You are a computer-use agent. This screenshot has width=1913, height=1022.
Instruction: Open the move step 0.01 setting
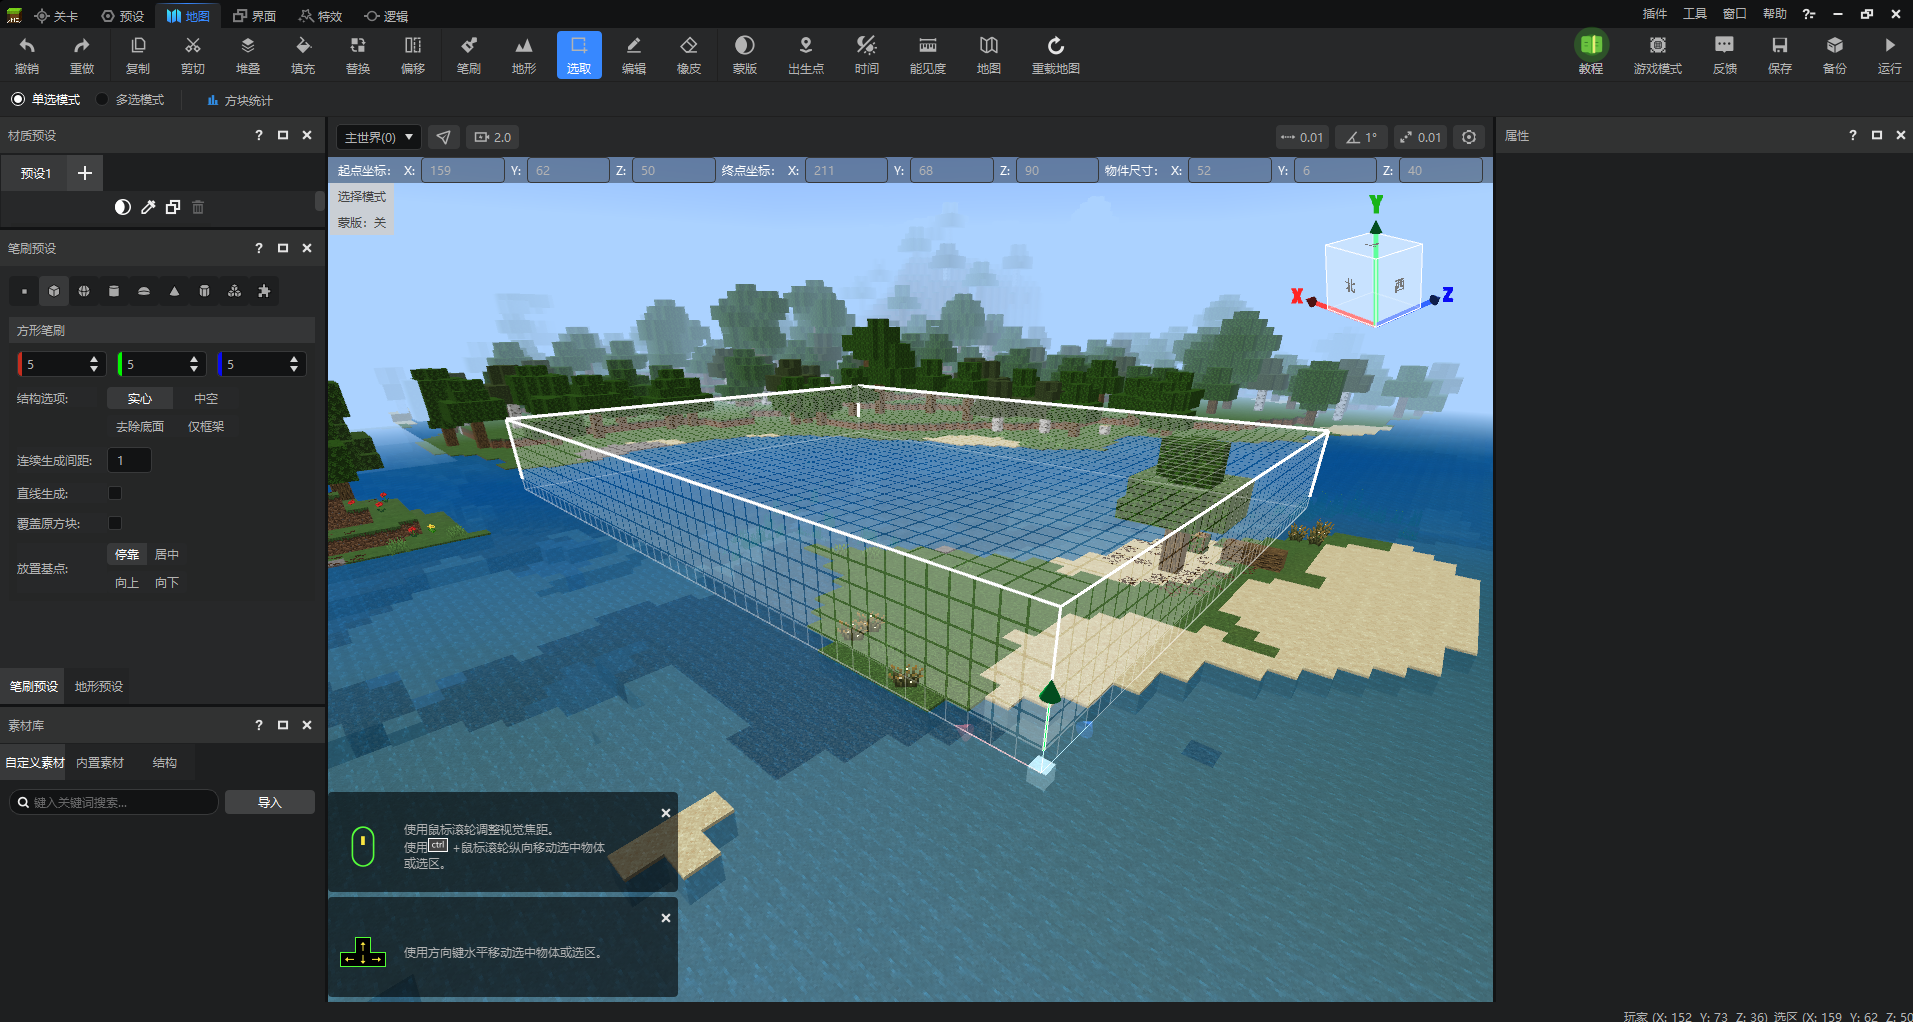[1302, 137]
